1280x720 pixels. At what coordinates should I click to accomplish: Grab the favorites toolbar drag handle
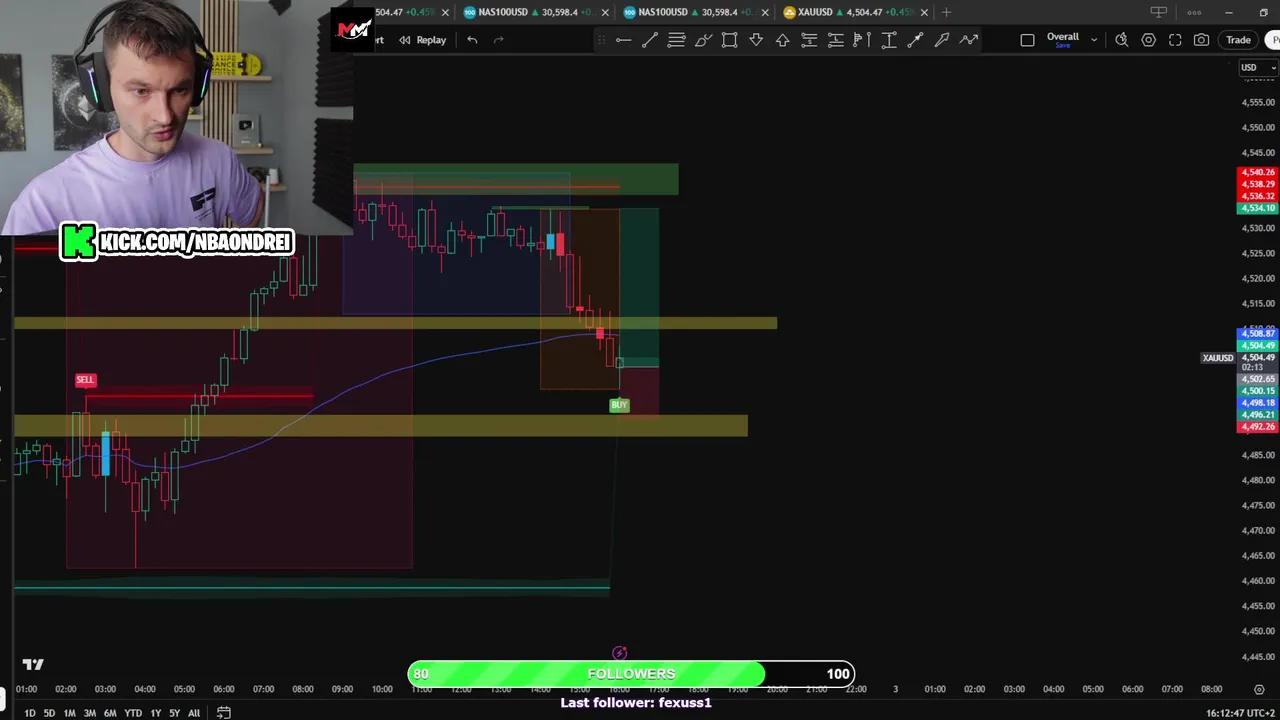pos(600,40)
